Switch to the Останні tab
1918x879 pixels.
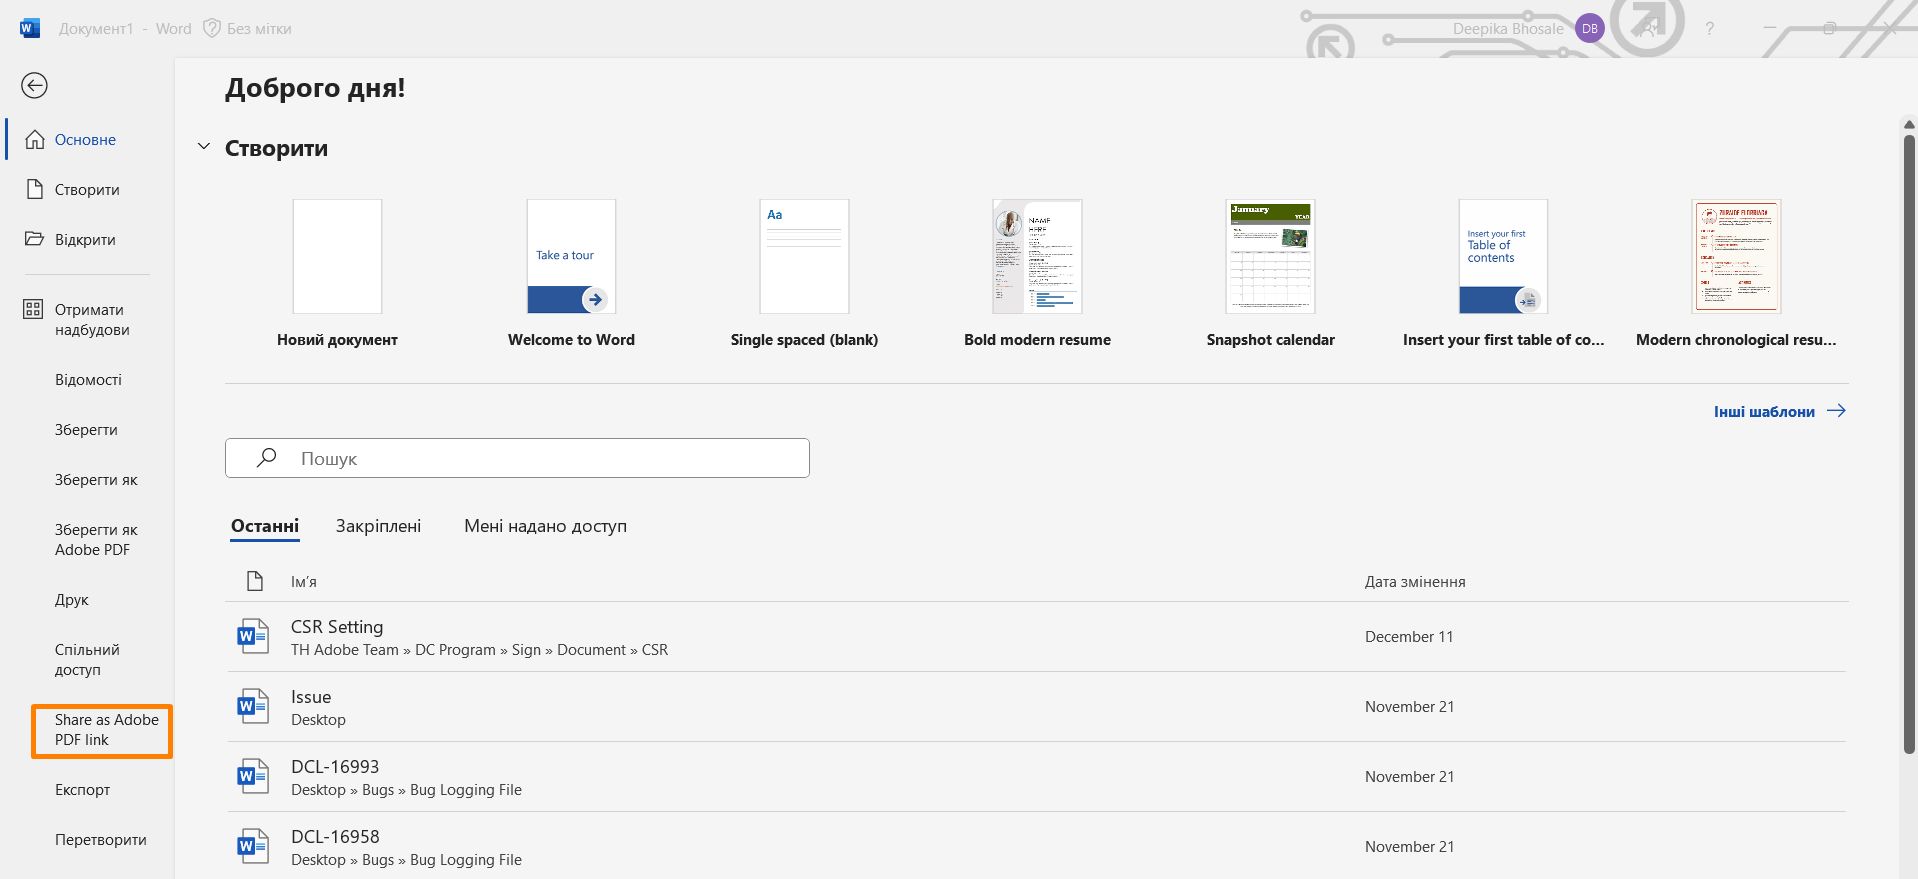pyautogui.click(x=265, y=526)
